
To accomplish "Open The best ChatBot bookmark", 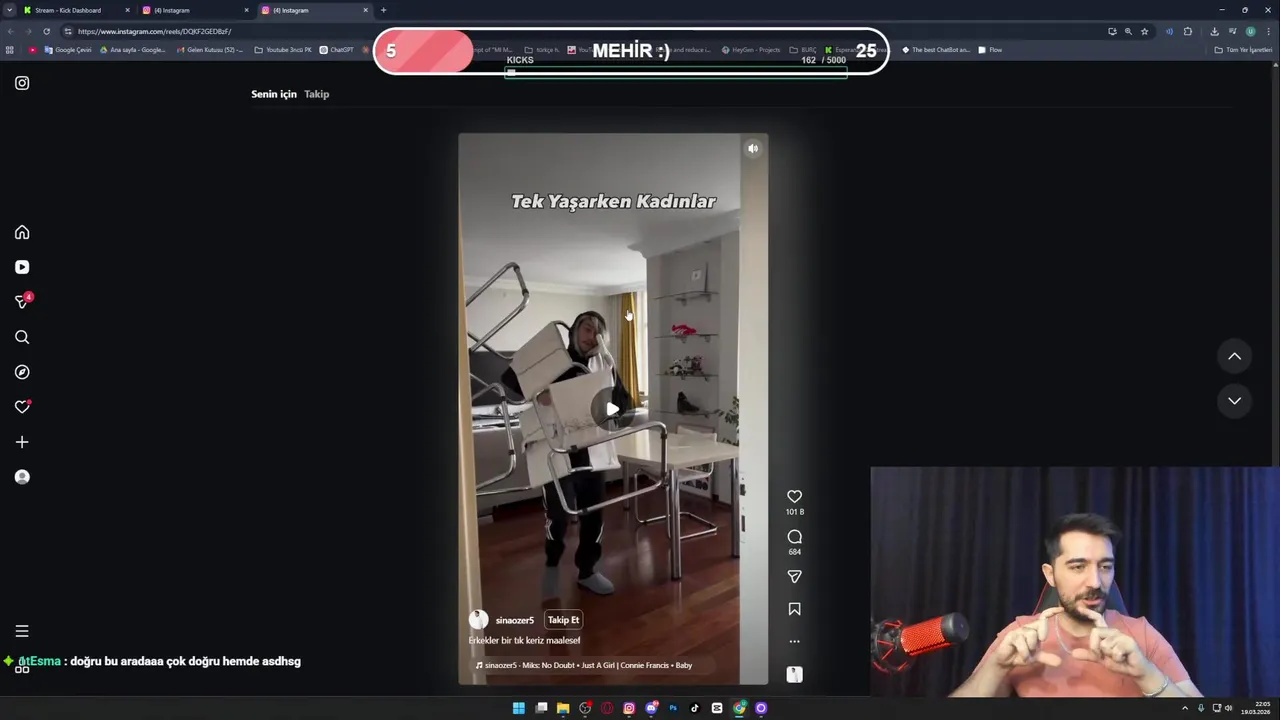I will click(936, 50).
